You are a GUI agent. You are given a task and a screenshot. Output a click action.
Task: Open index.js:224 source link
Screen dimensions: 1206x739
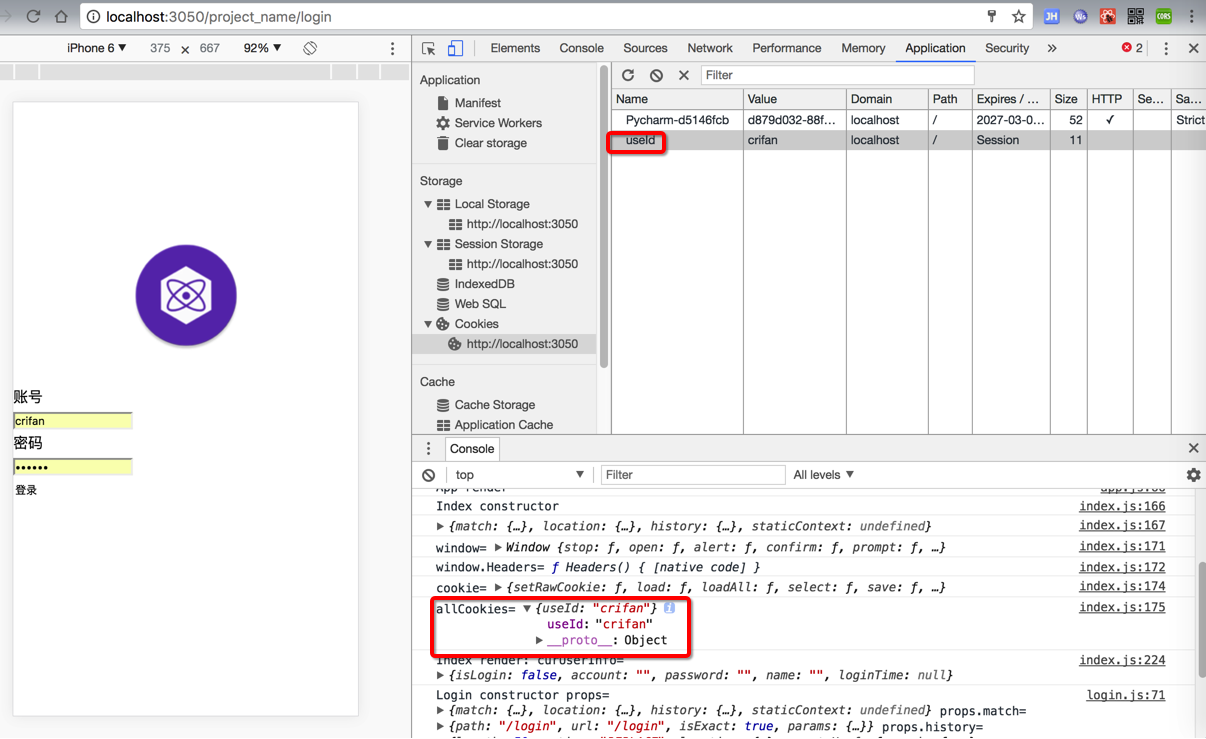(1122, 660)
